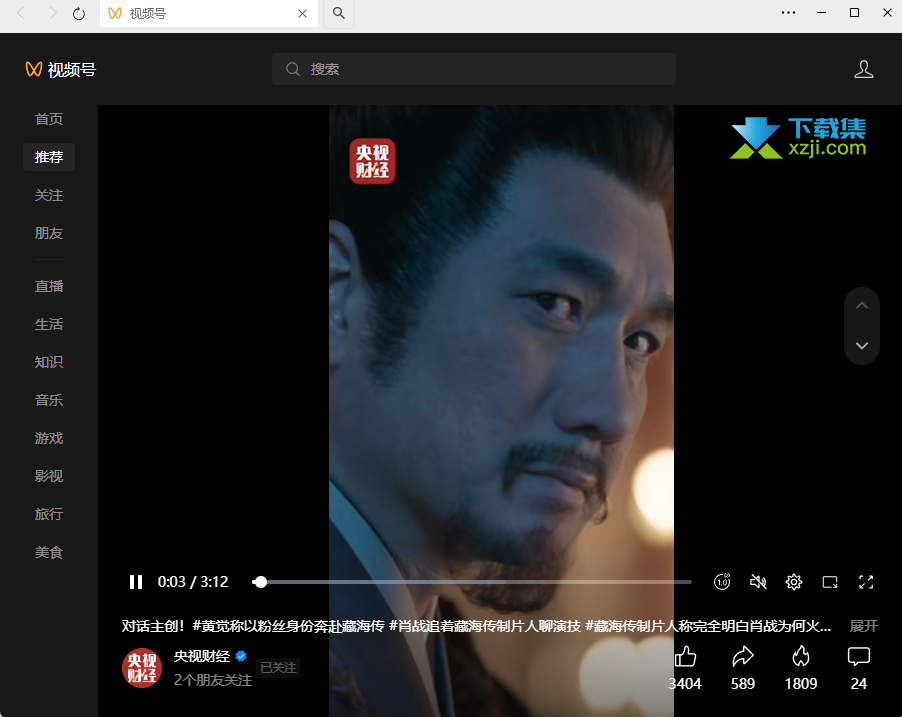The image size is (902, 717).
Task: Open 音乐 category
Action: 49,400
